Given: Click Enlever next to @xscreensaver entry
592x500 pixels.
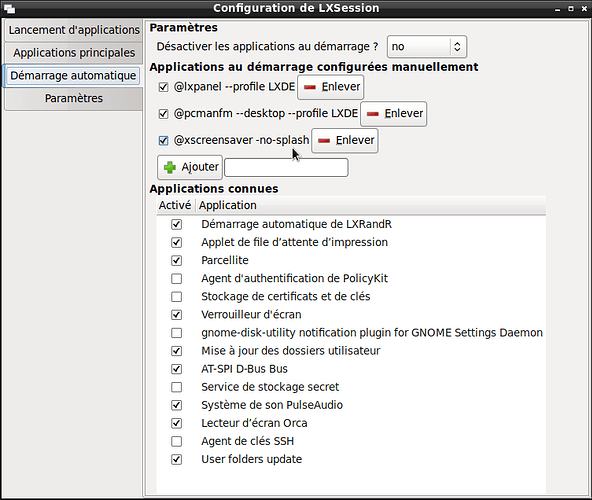Looking at the screenshot, I should click(x=345, y=140).
